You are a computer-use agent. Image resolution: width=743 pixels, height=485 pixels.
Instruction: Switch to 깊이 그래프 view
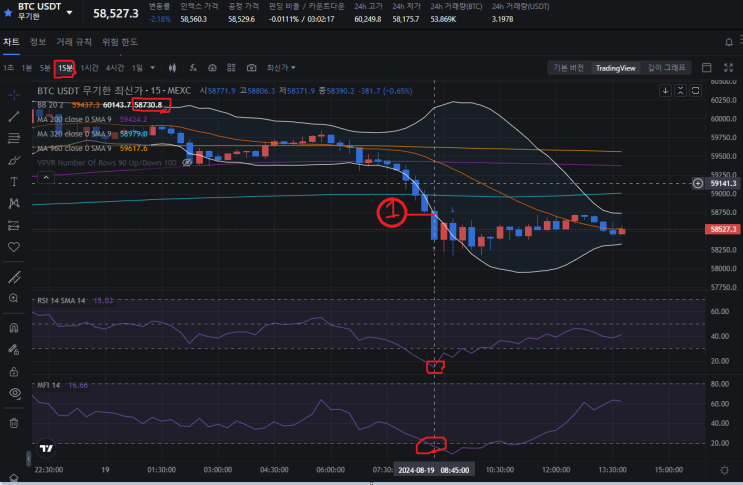pos(666,68)
